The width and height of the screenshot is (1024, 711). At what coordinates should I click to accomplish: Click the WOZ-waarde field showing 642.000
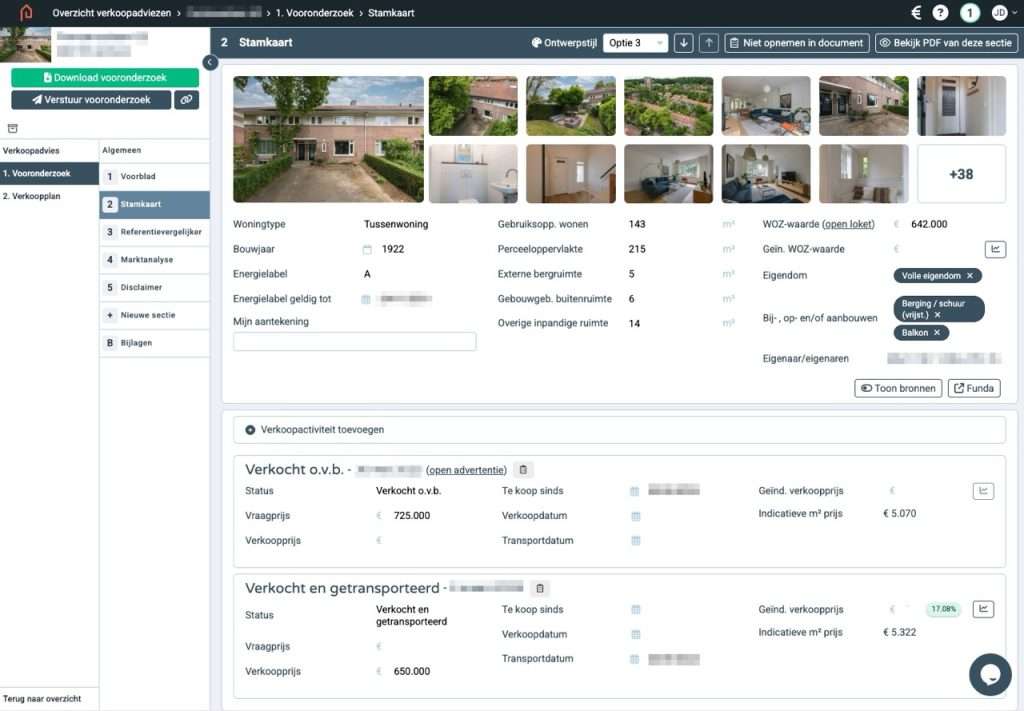tap(929, 224)
